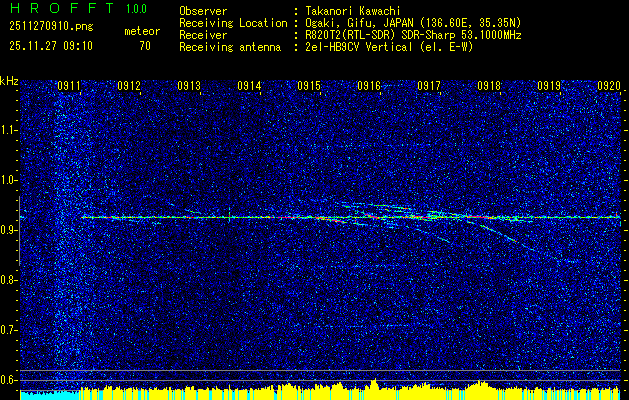The image size is (629, 400).
Task: Click time marker 0914
Action: pyautogui.click(x=249, y=86)
